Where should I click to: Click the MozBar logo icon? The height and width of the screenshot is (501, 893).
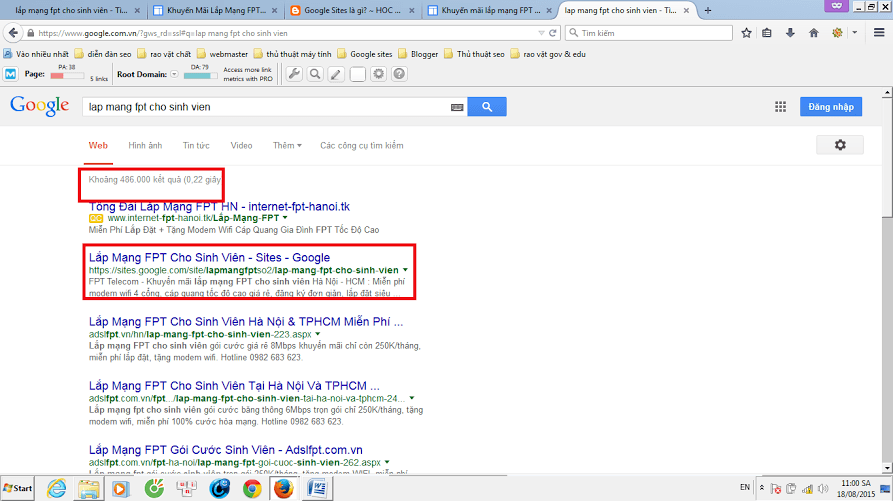10,74
